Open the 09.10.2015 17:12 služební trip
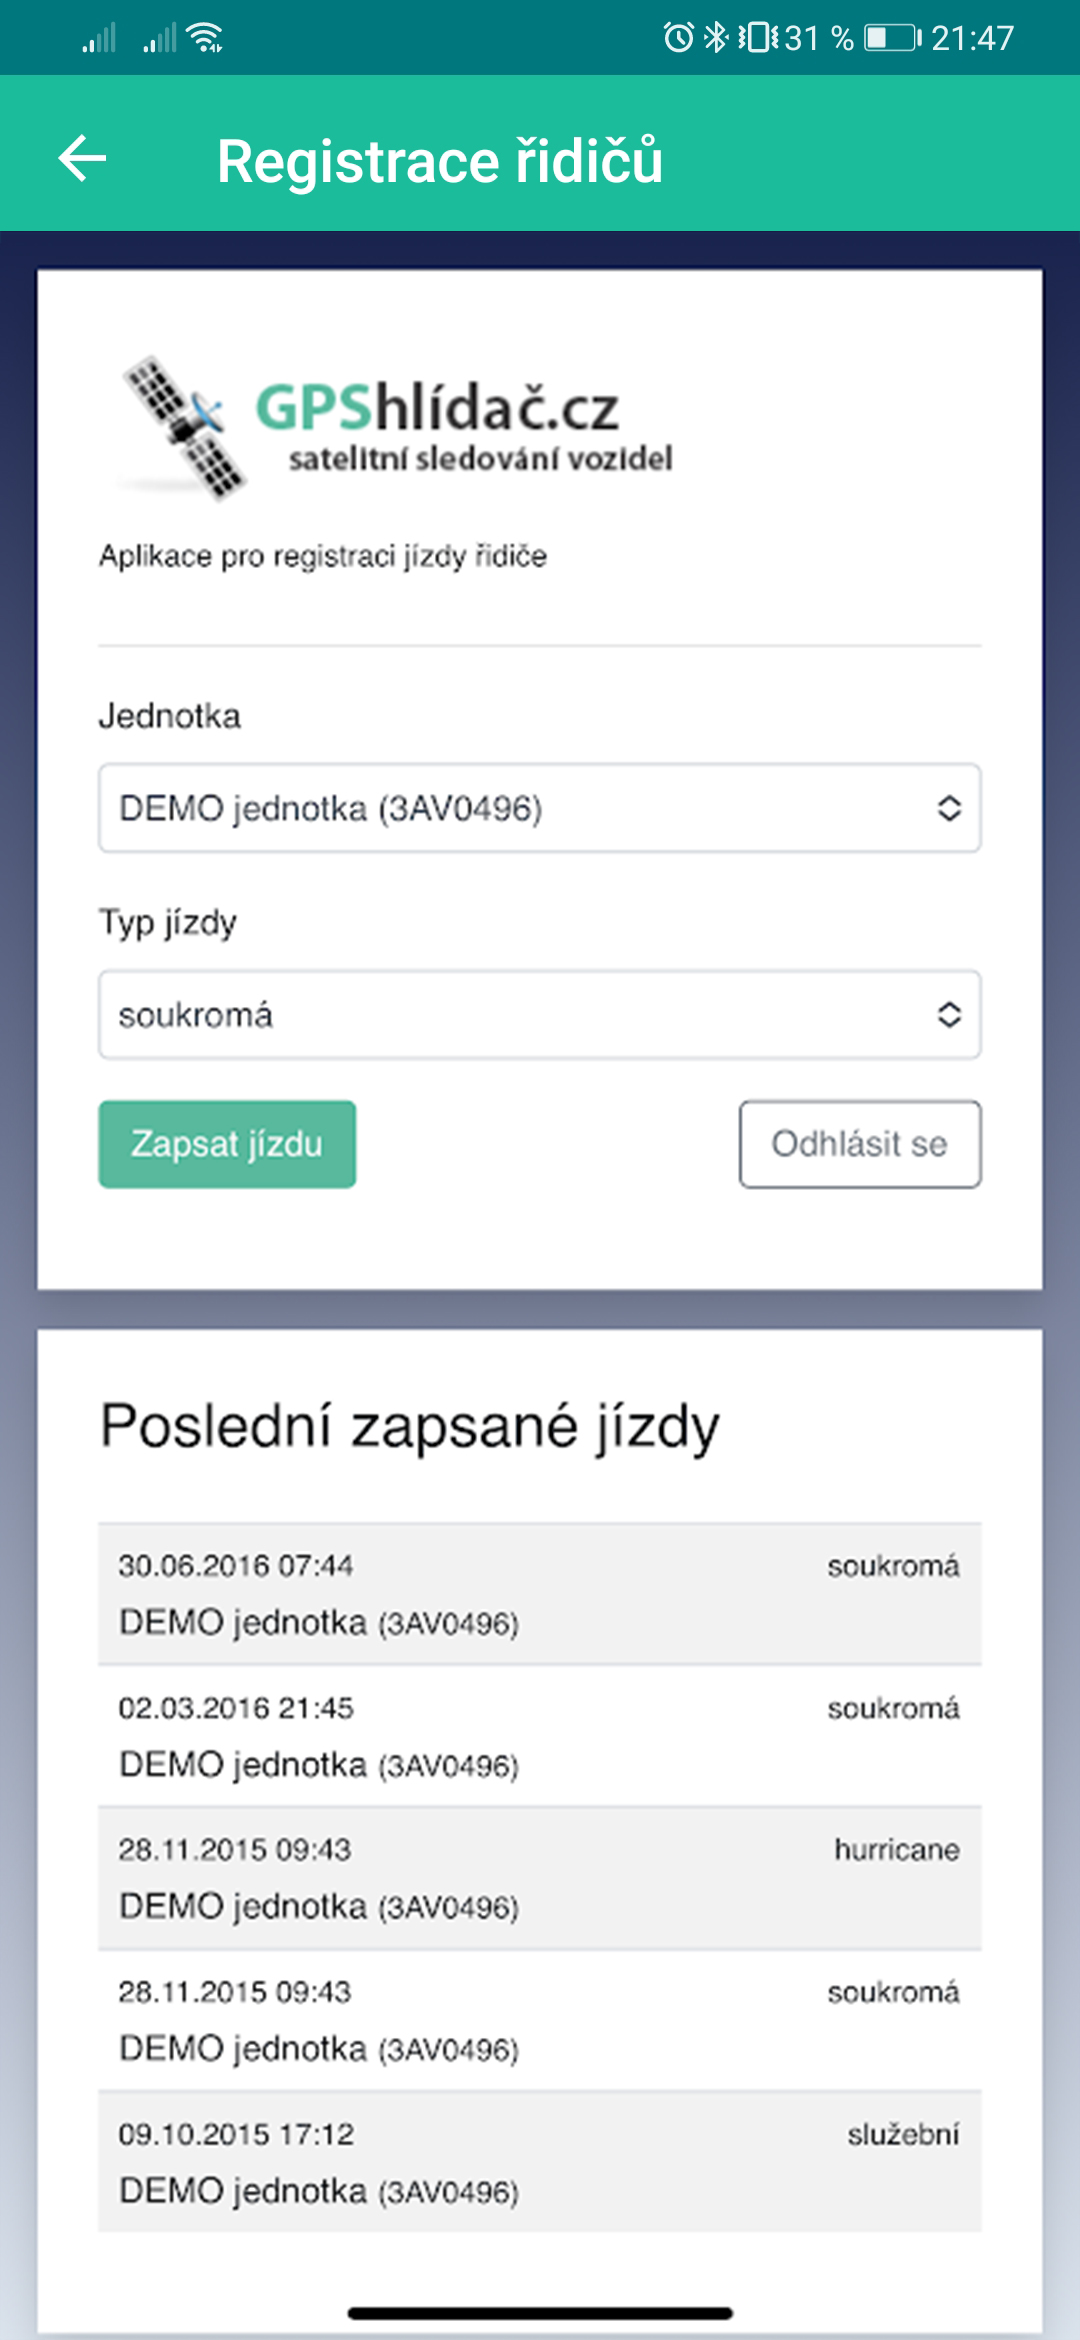 (539, 2162)
